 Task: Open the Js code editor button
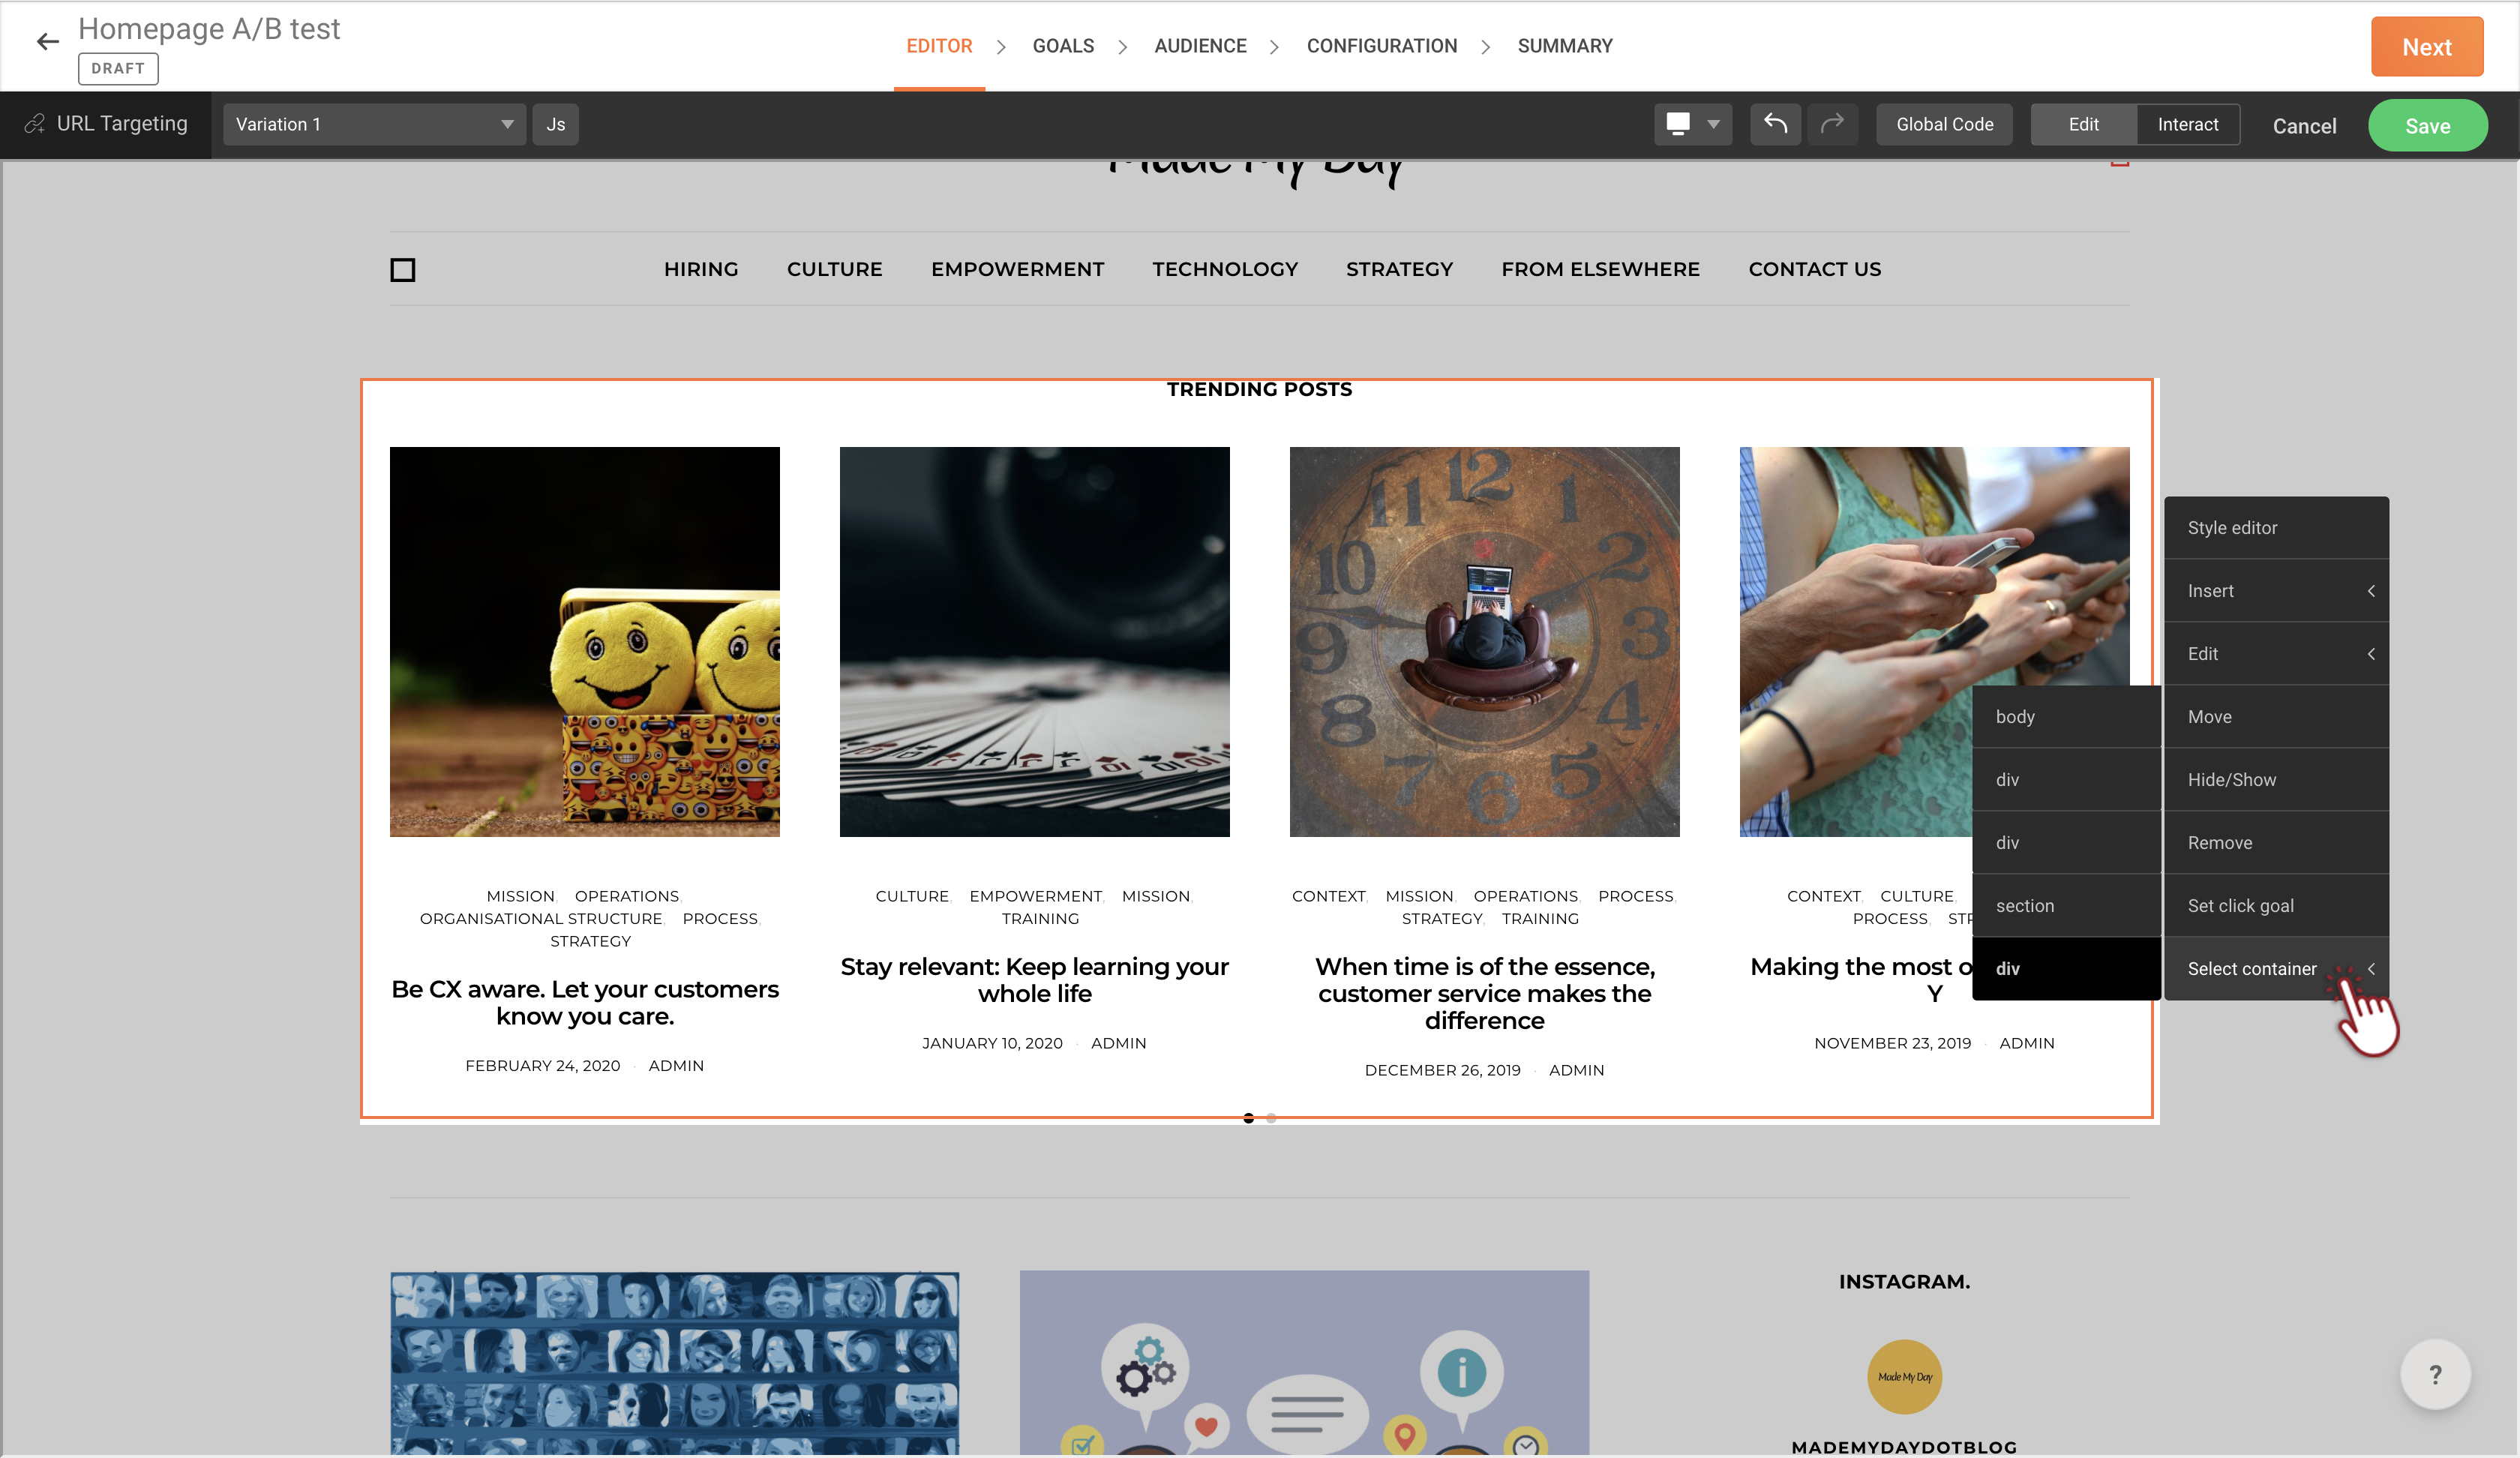(x=555, y=125)
